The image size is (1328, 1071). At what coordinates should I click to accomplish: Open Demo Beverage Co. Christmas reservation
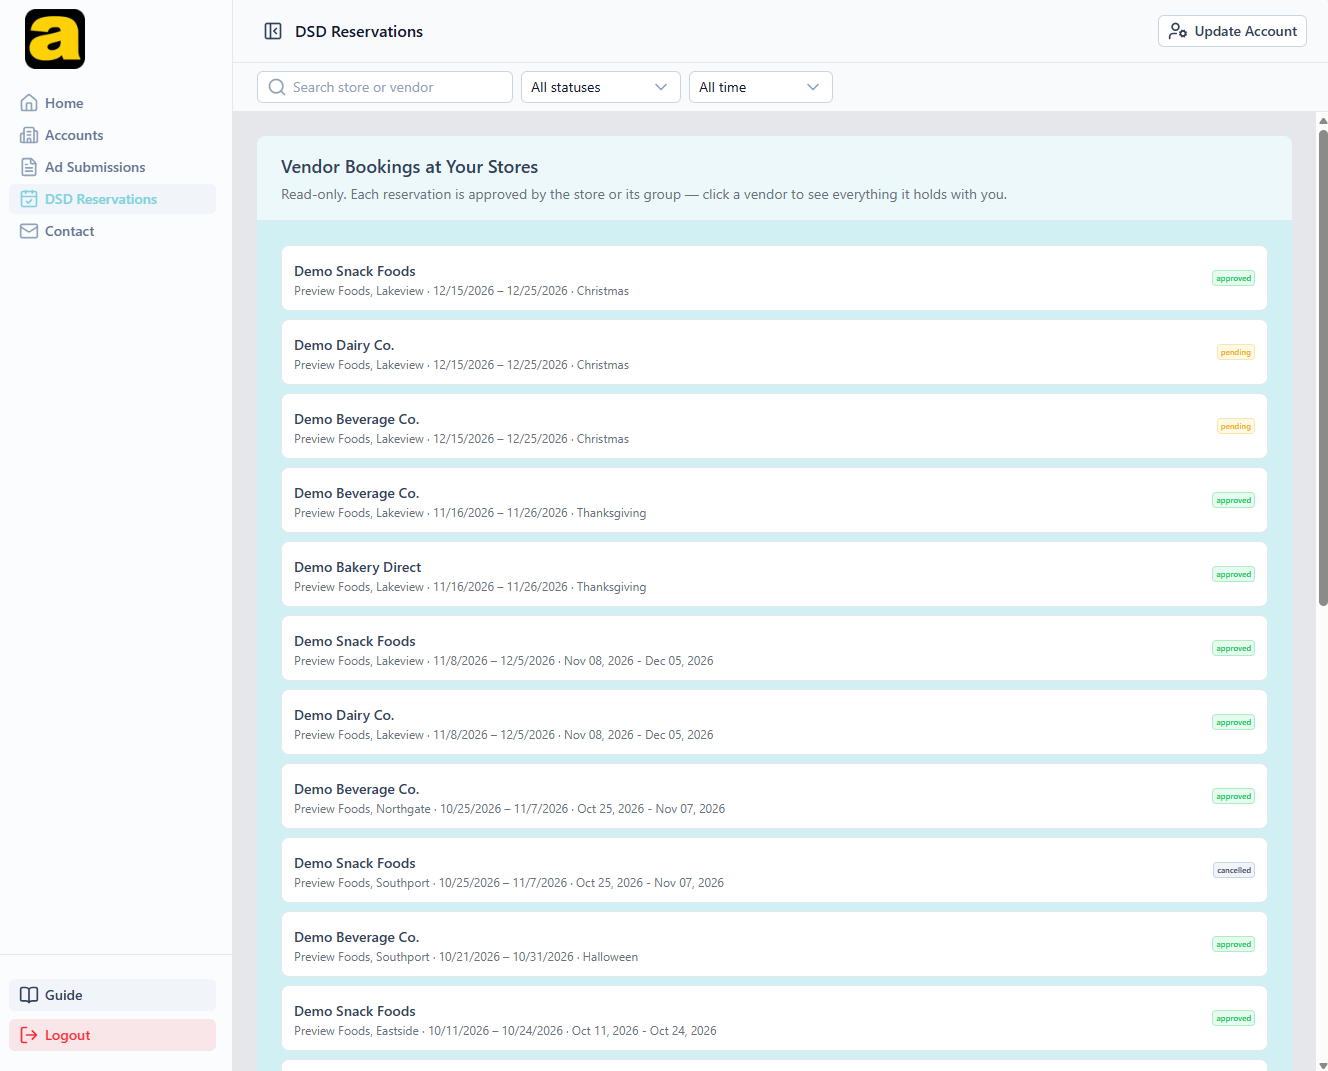click(x=774, y=426)
